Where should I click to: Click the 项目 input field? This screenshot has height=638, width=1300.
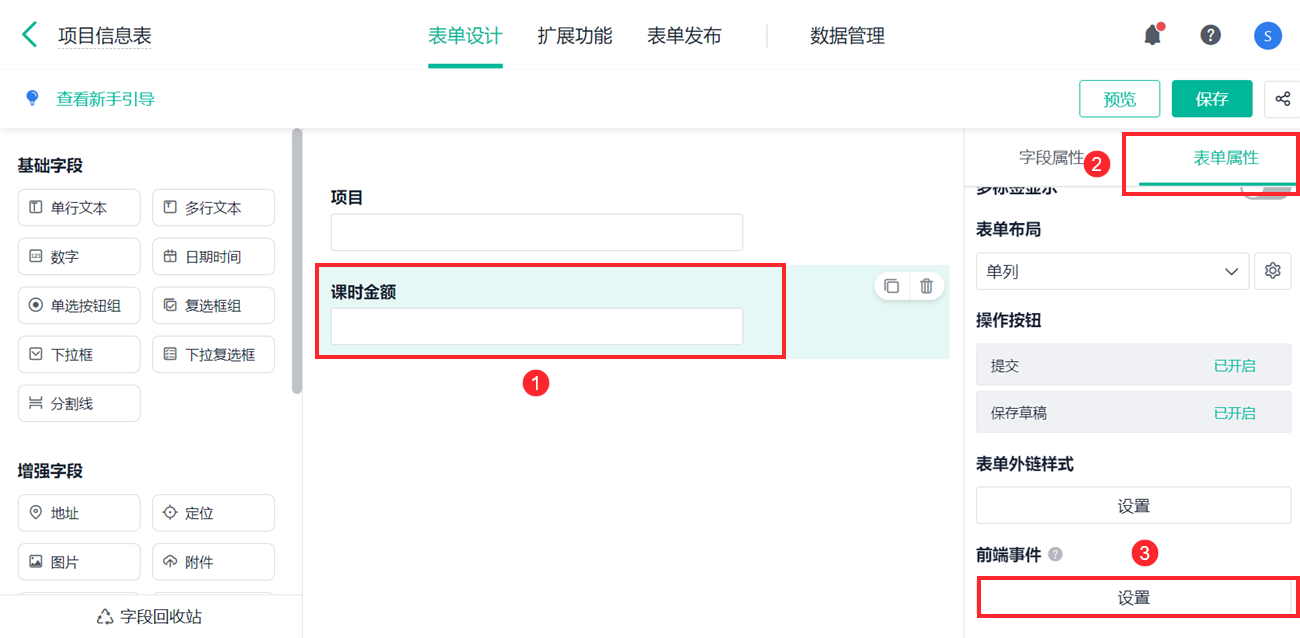[x=537, y=232]
